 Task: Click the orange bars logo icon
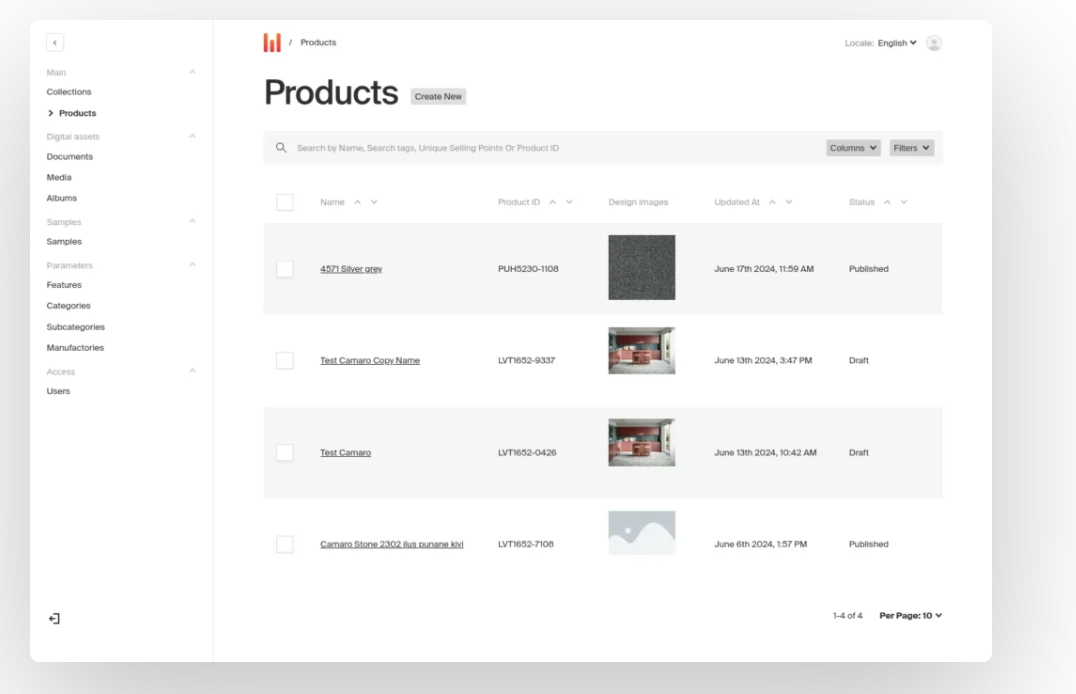(x=272, y=43)
